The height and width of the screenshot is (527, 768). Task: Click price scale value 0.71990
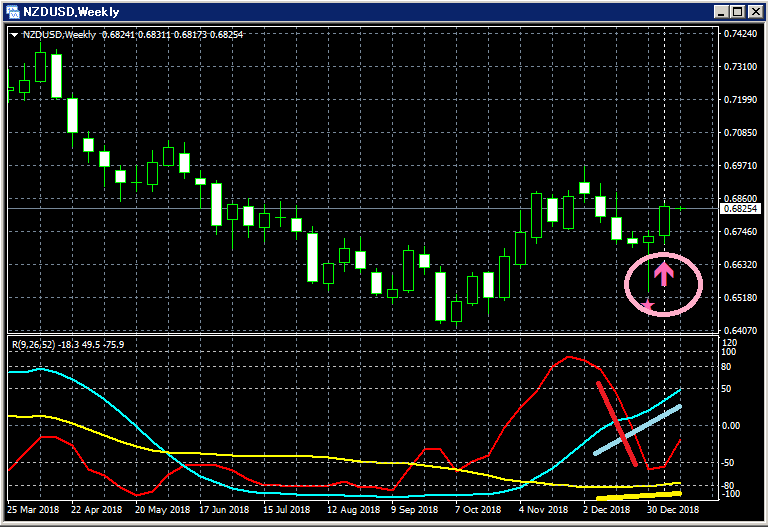[x=740, y=99]
